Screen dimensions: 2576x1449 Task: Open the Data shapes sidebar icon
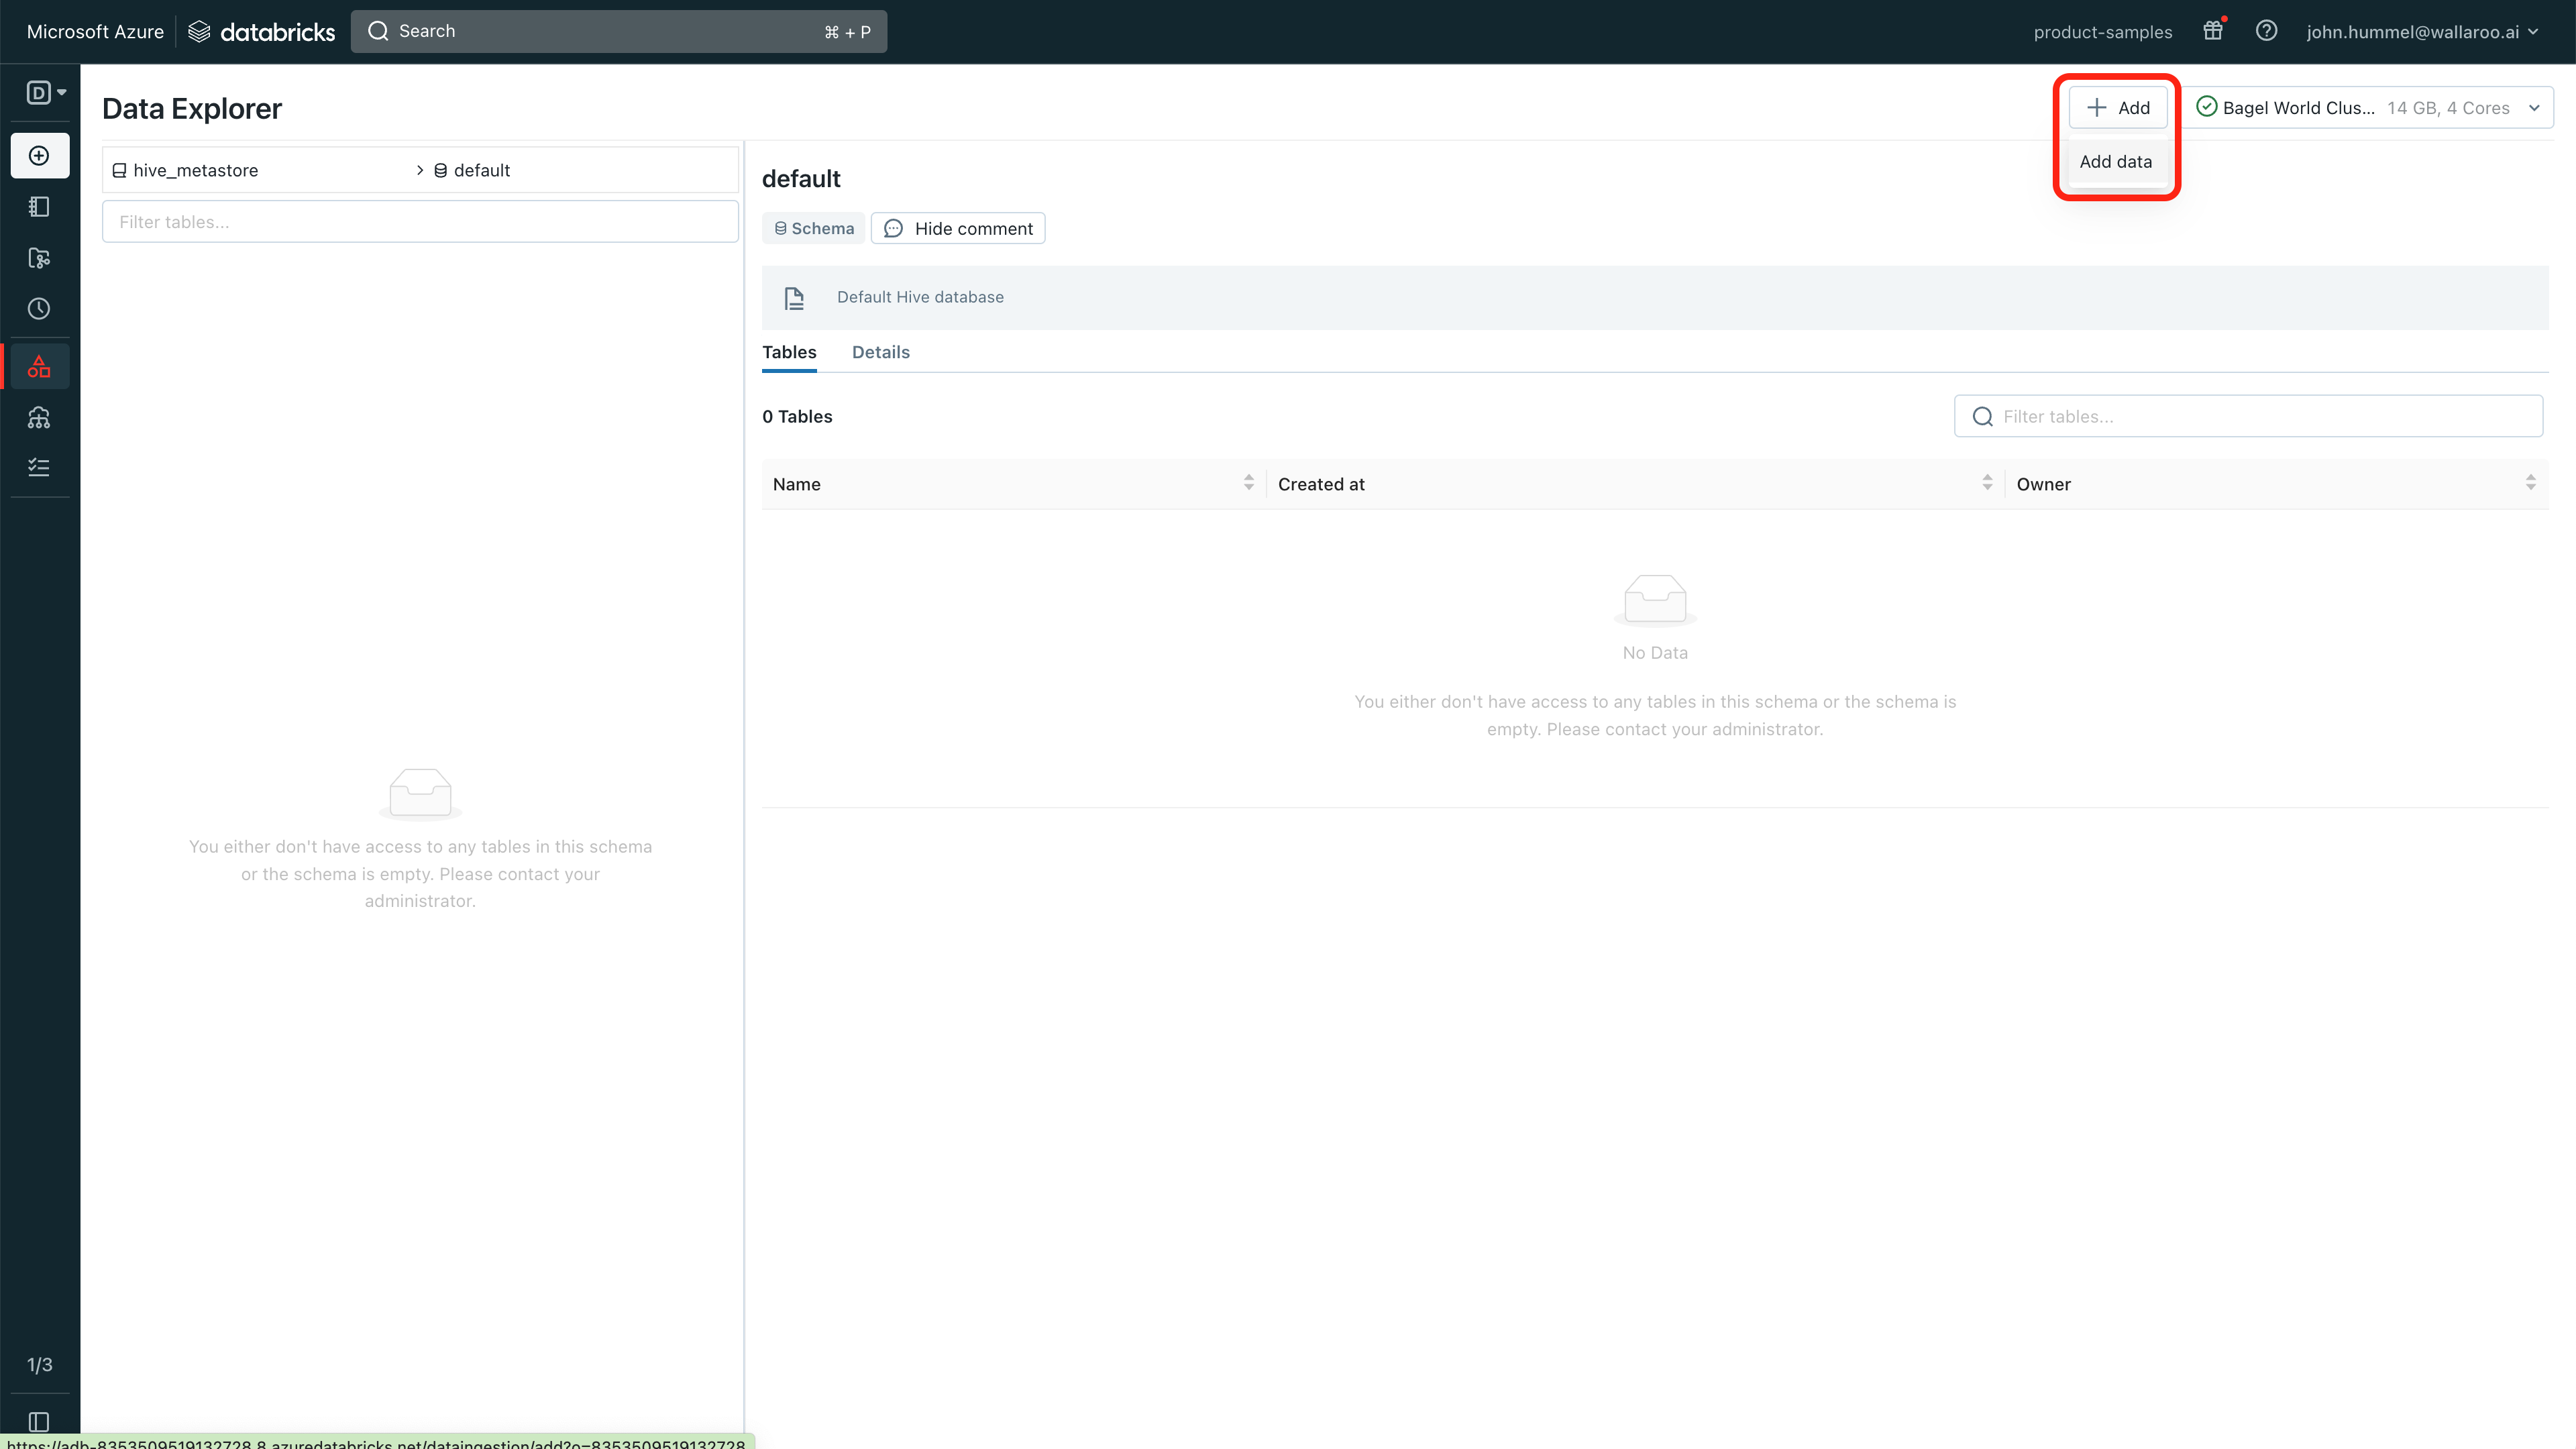point(39,367)
